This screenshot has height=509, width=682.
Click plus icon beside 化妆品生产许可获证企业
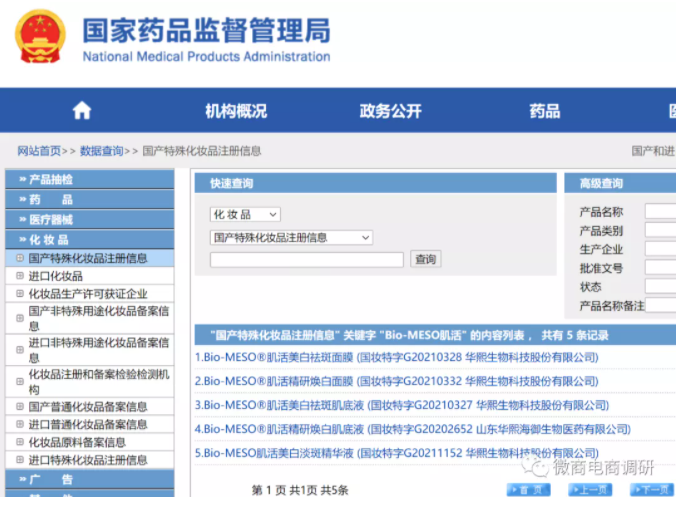point(19,294)
